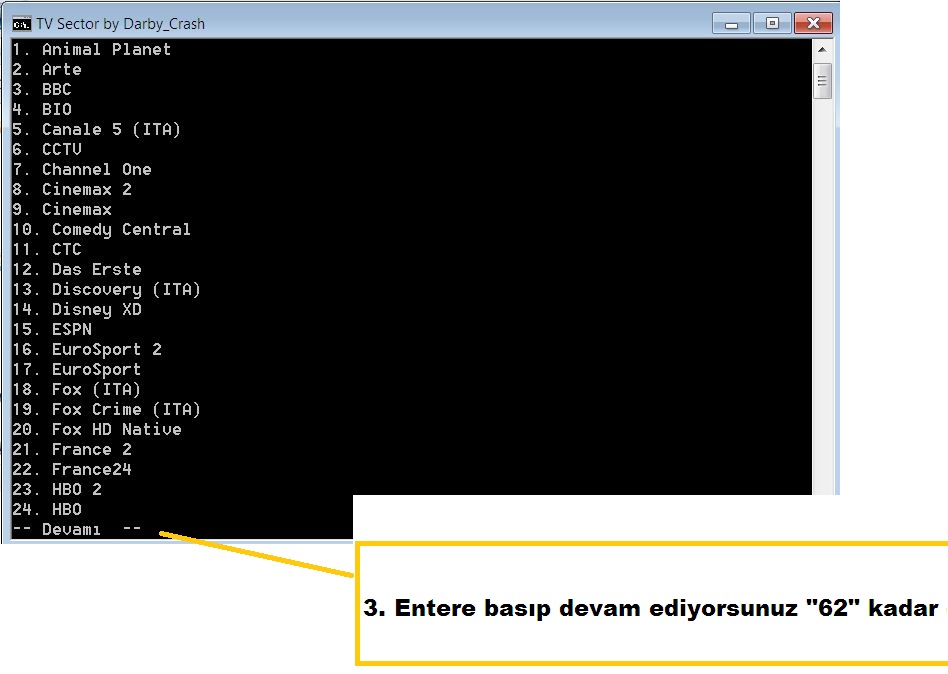Click the line '15. ESPN'
948x674 pixels.
coord(52,329)
